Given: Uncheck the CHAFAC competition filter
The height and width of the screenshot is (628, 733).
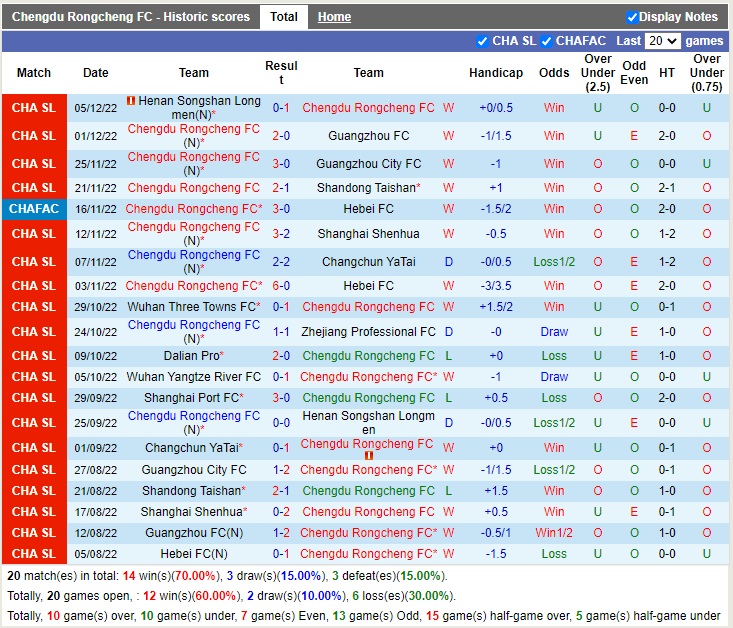Looking at the screenshot, I should click(x=548, y=41).
